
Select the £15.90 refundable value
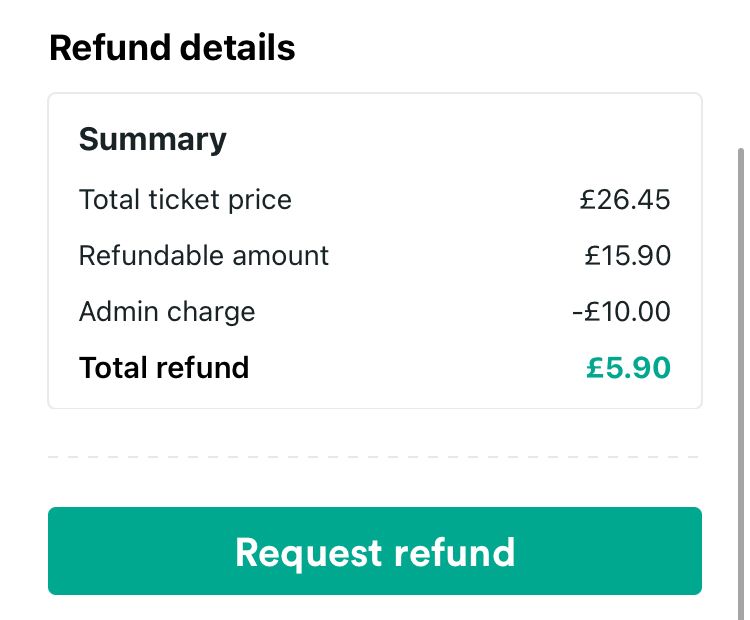click(628, 255)
